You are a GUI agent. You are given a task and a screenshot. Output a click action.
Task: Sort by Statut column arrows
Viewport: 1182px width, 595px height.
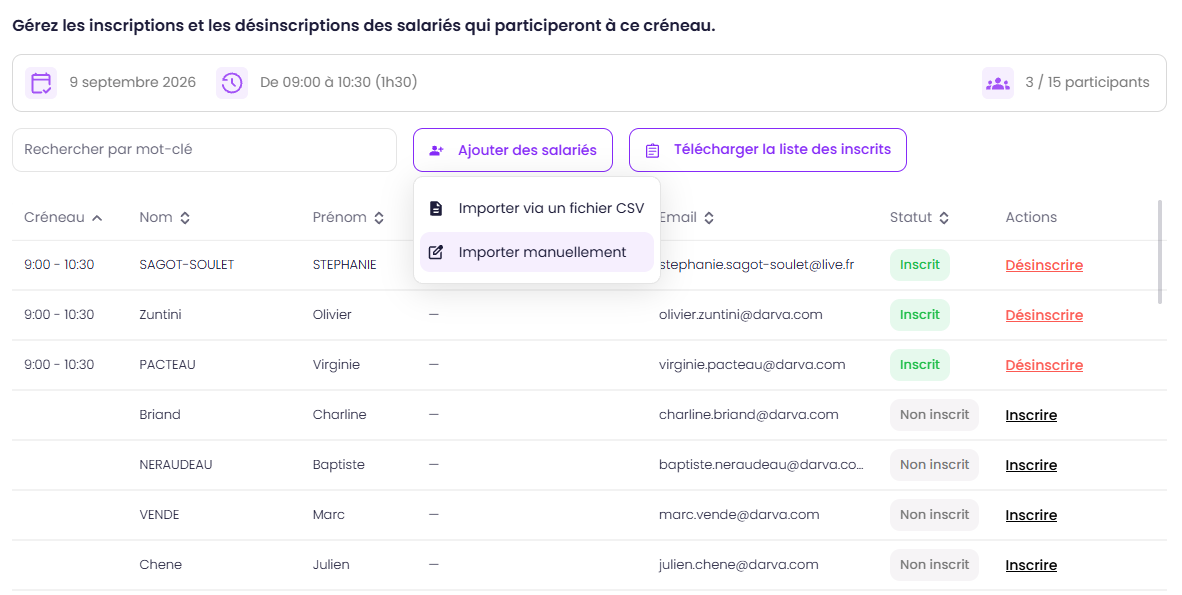tap(944, 218)
